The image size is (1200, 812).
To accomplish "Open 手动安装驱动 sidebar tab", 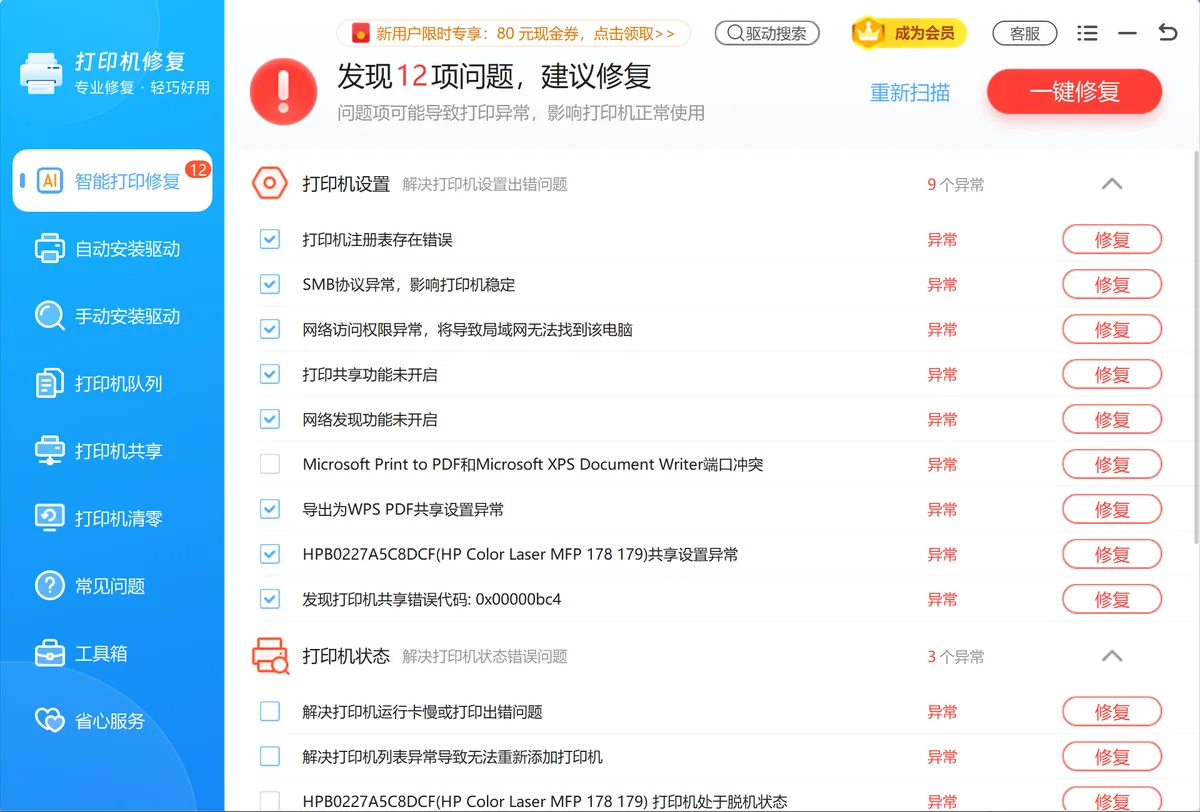I will (112, 316).
